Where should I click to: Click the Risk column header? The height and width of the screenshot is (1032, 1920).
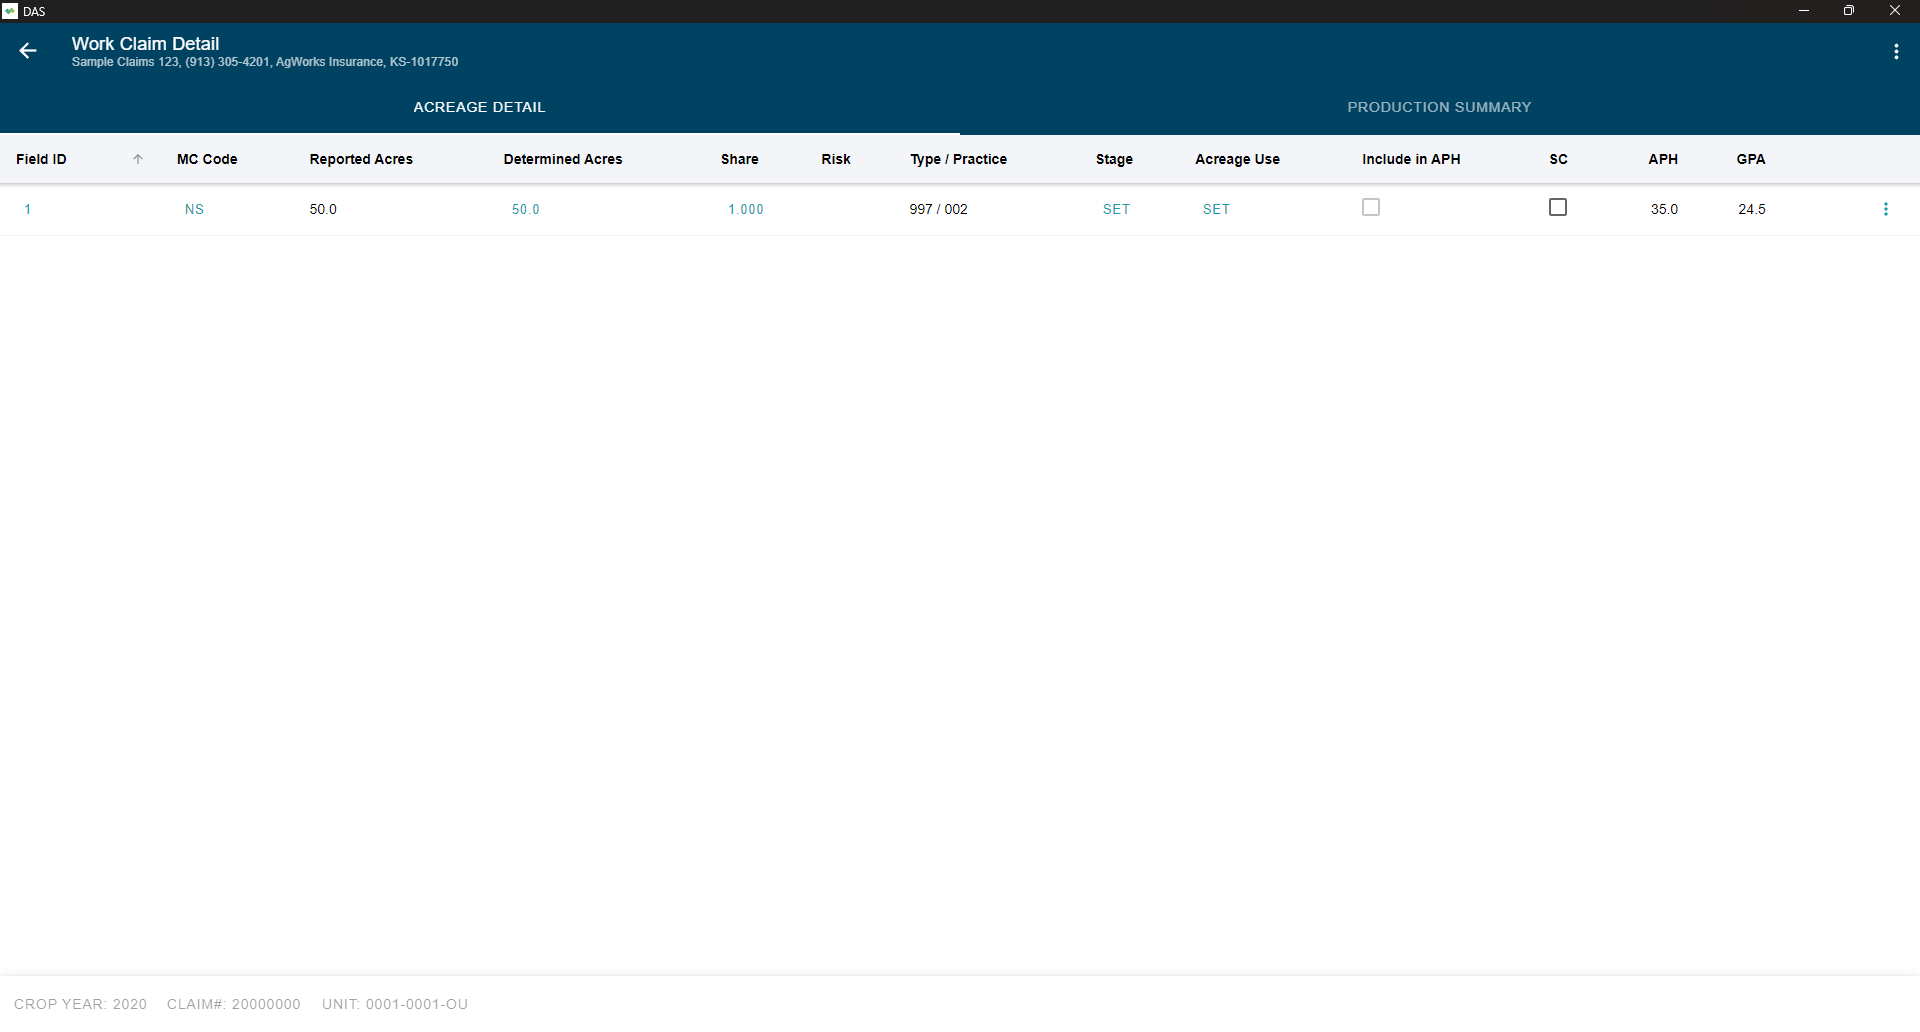pyautogui.click(x=836, y=159)
